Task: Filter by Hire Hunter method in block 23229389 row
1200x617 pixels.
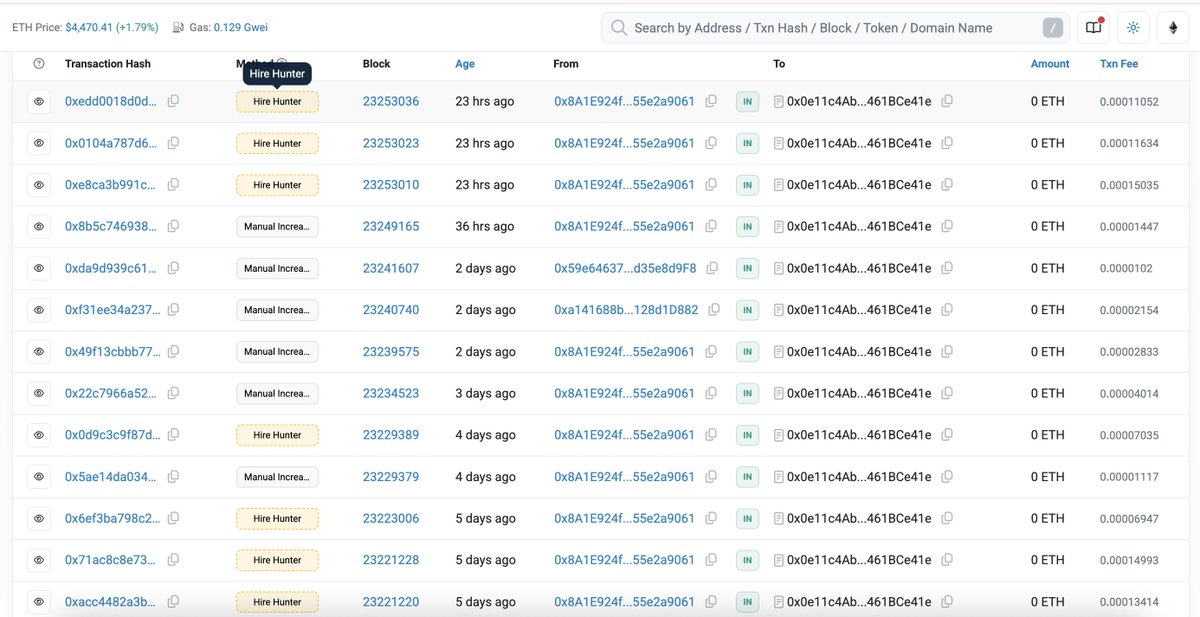Action: [277, 435]
